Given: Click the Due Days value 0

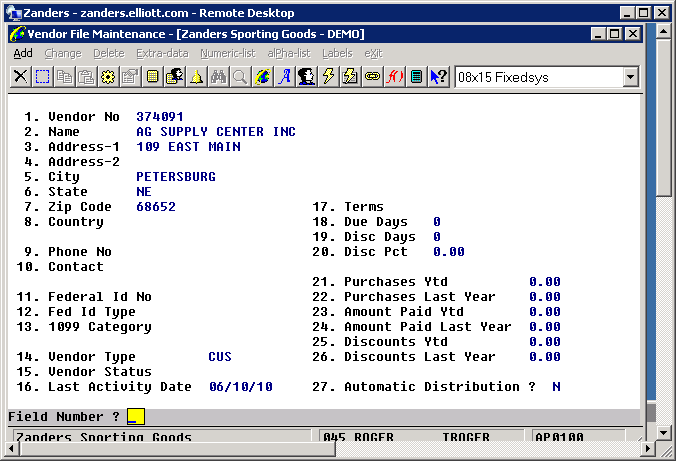Looking at the screenshot, I should 437,222.
